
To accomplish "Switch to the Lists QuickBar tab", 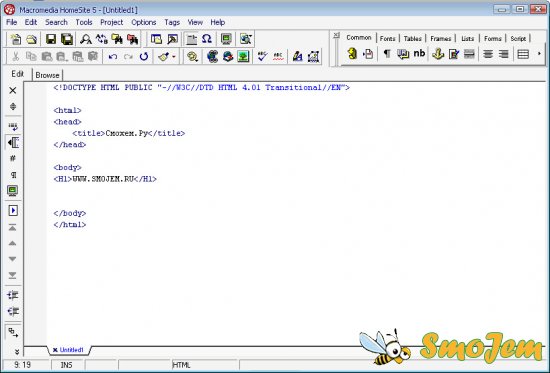I will [x=468, y=39].
